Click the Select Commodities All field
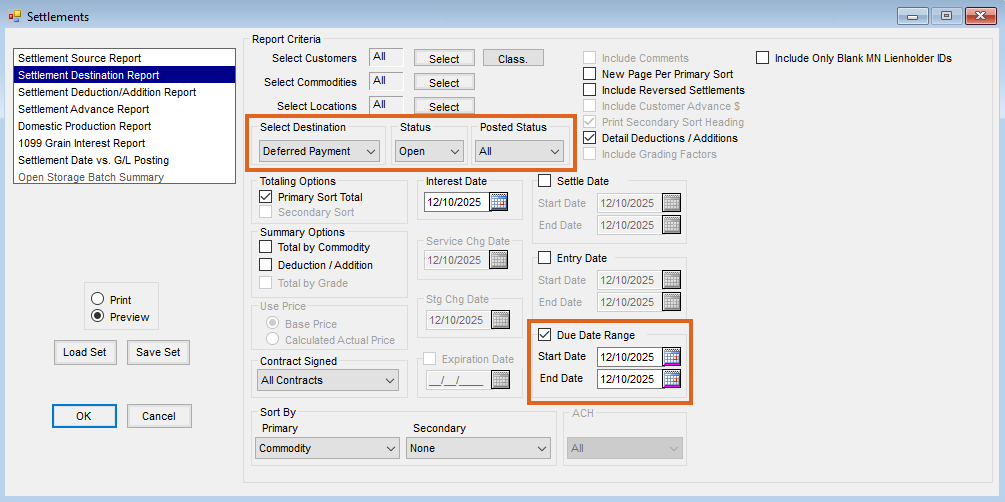The height and width of the screenshot is (502, 1005). click(386, 81)
